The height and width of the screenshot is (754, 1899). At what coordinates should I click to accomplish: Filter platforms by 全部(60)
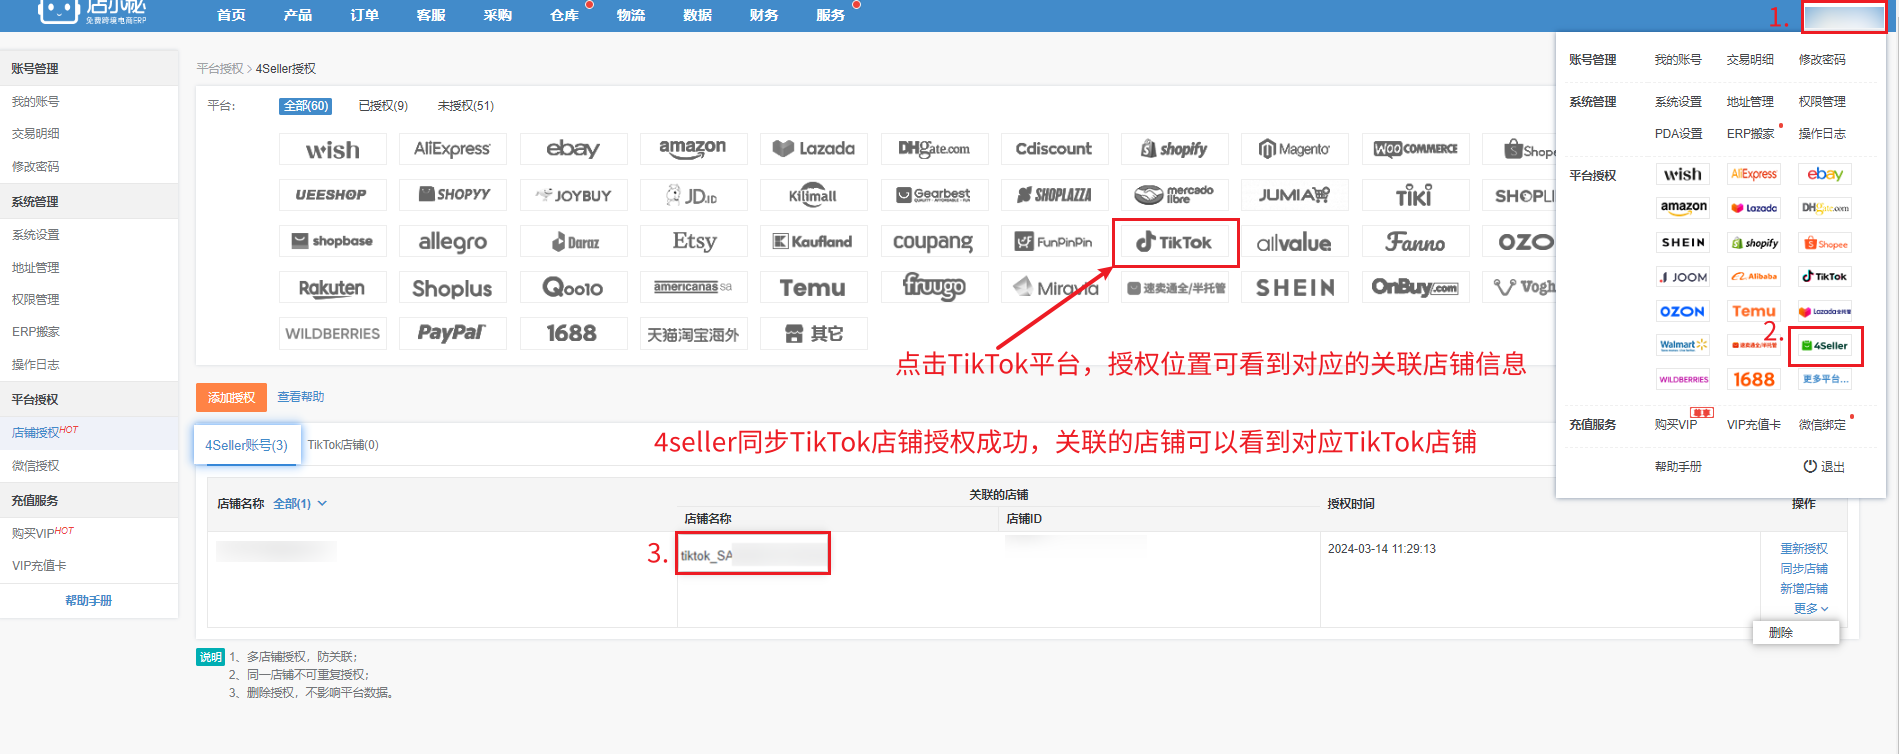[x=305, y=106]
